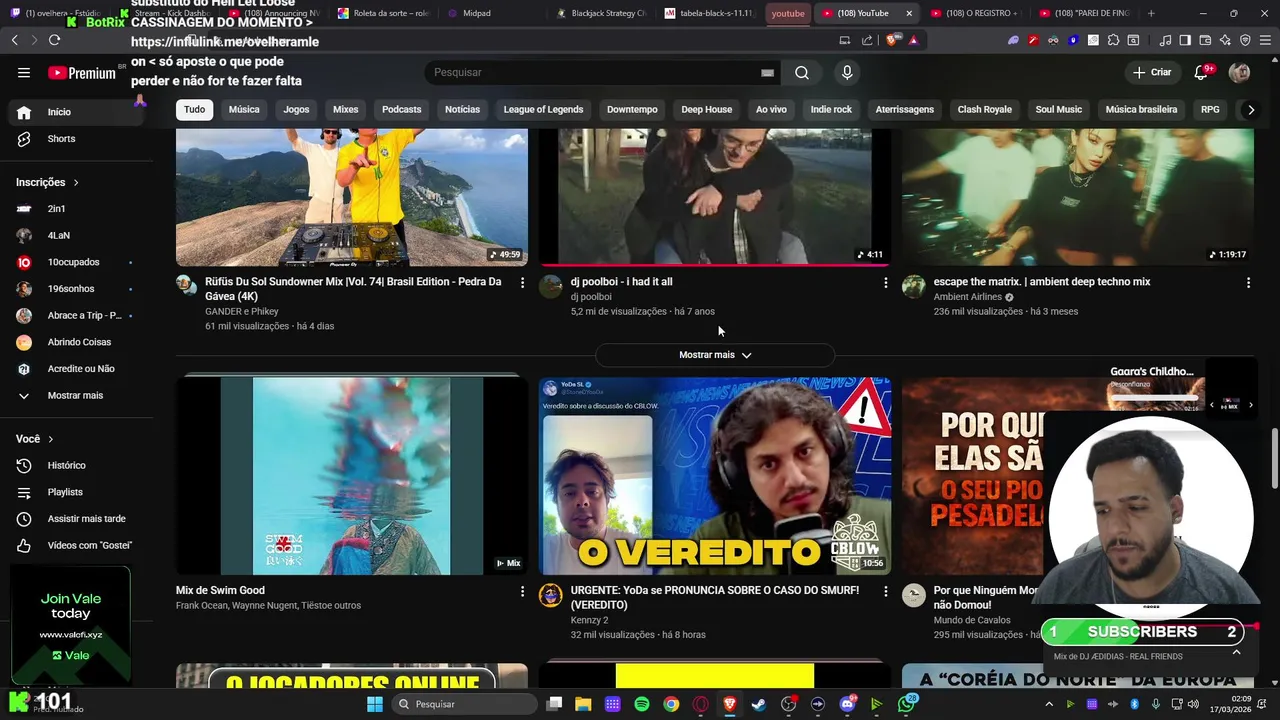Viewport: 1280px width, 720px height.
Task: Open the media control music-note icon
Action: pos(1165,40)
